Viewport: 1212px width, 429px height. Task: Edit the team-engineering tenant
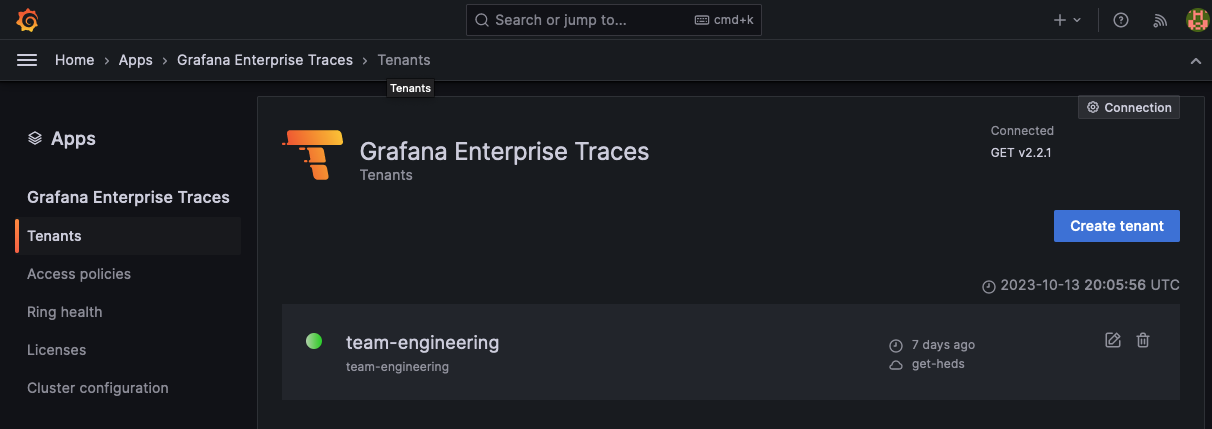(1113, 340)
